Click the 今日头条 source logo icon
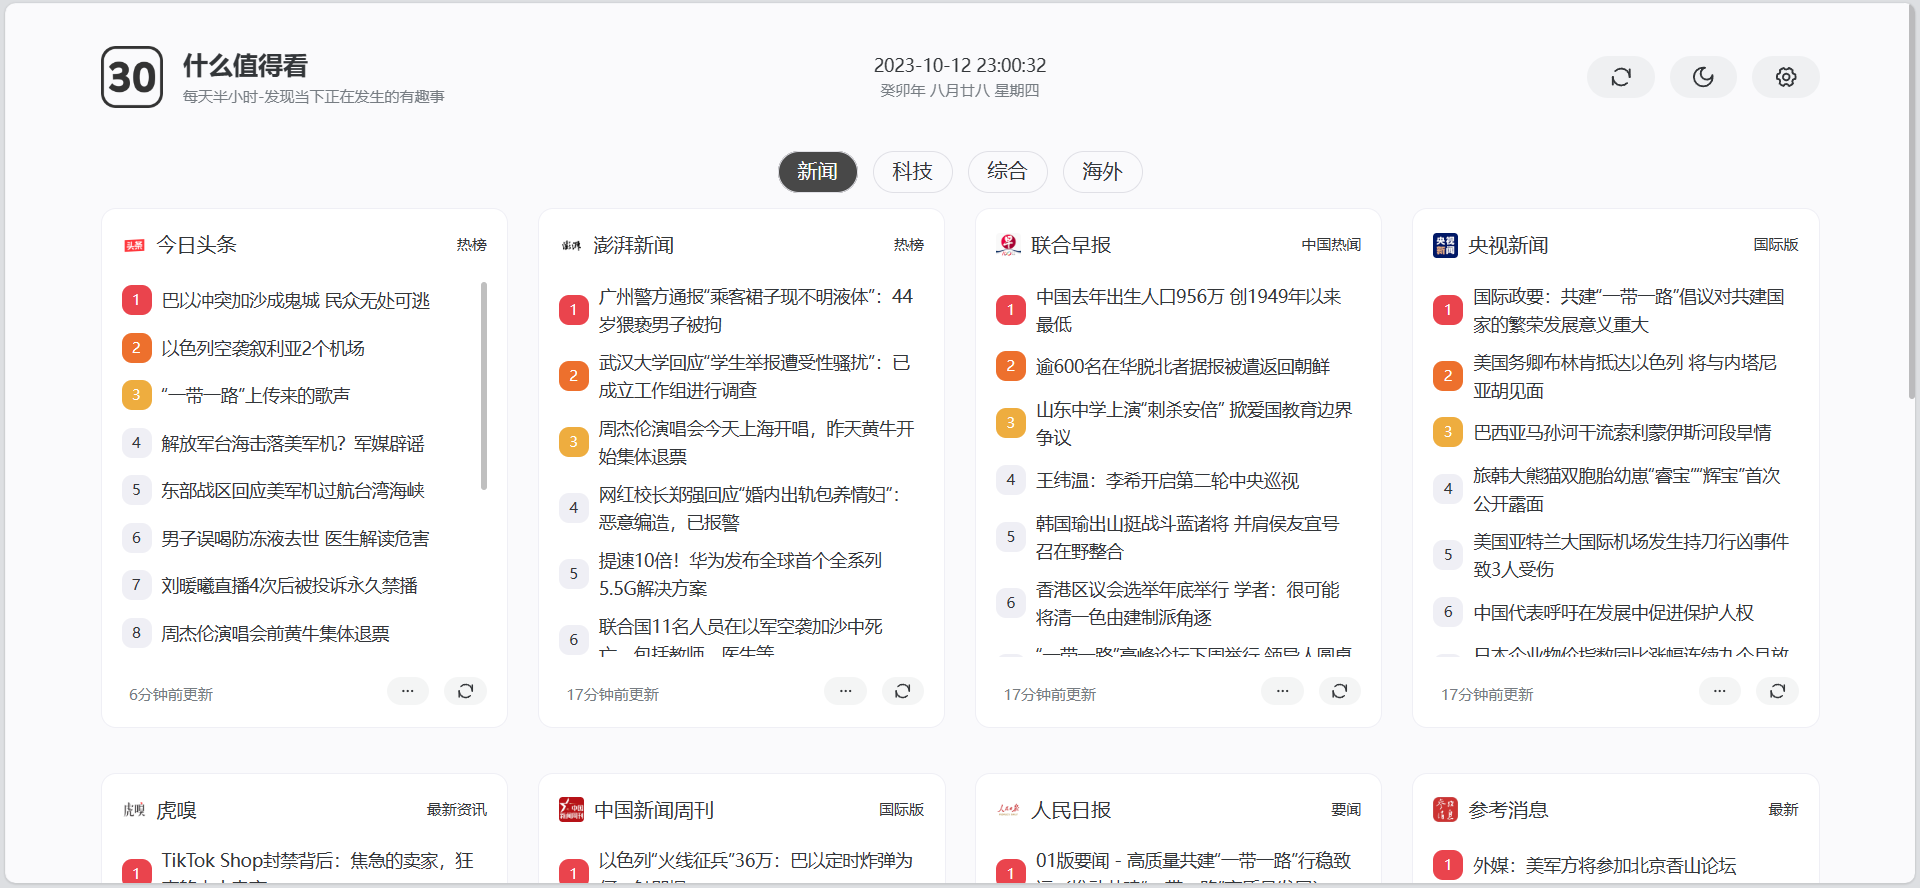Image resolution: width=1920 pixels, height=888 pixels. tap(134, 245)
